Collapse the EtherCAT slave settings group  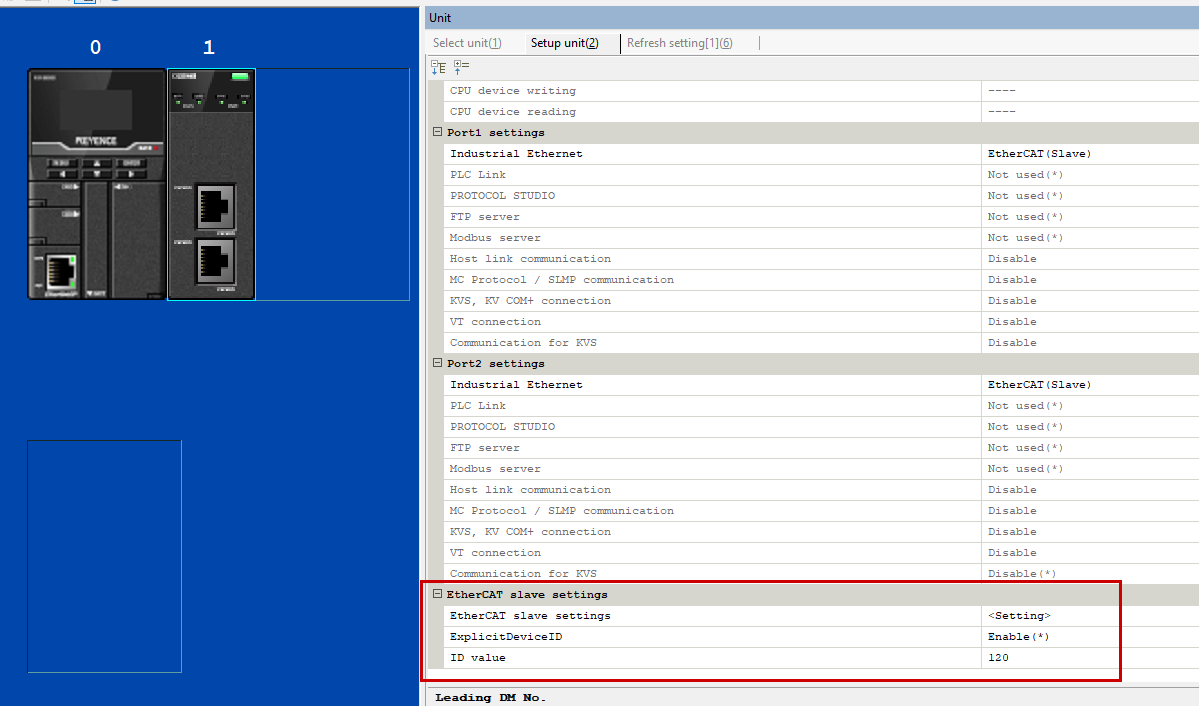pos(437,595)
